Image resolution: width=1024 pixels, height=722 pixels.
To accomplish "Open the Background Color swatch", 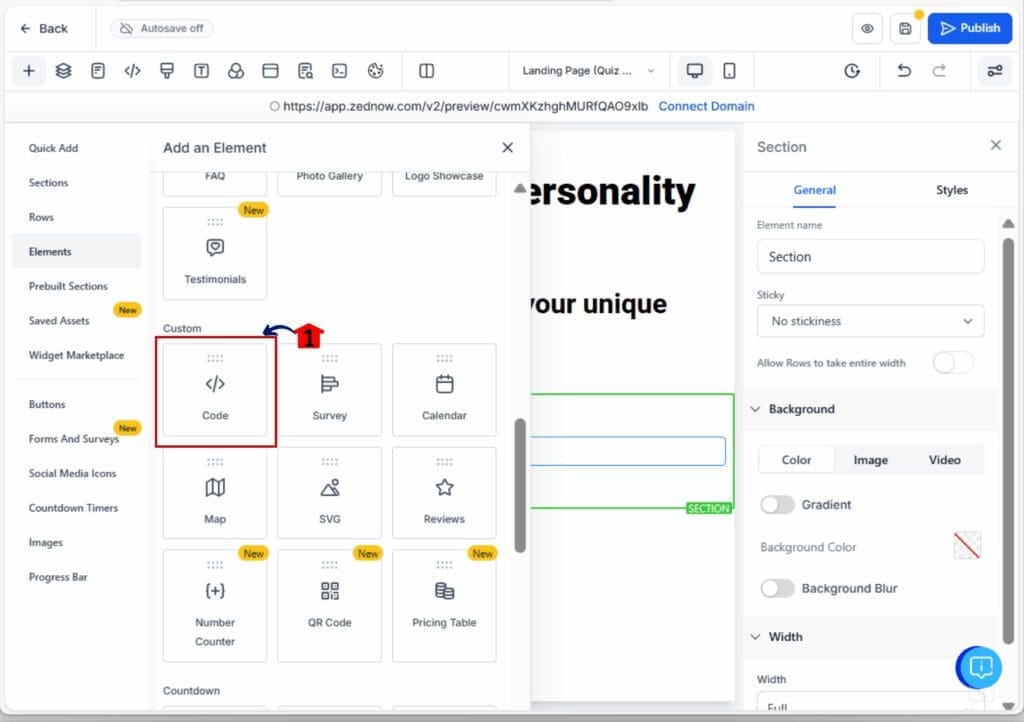I will (x=967, y=546).
